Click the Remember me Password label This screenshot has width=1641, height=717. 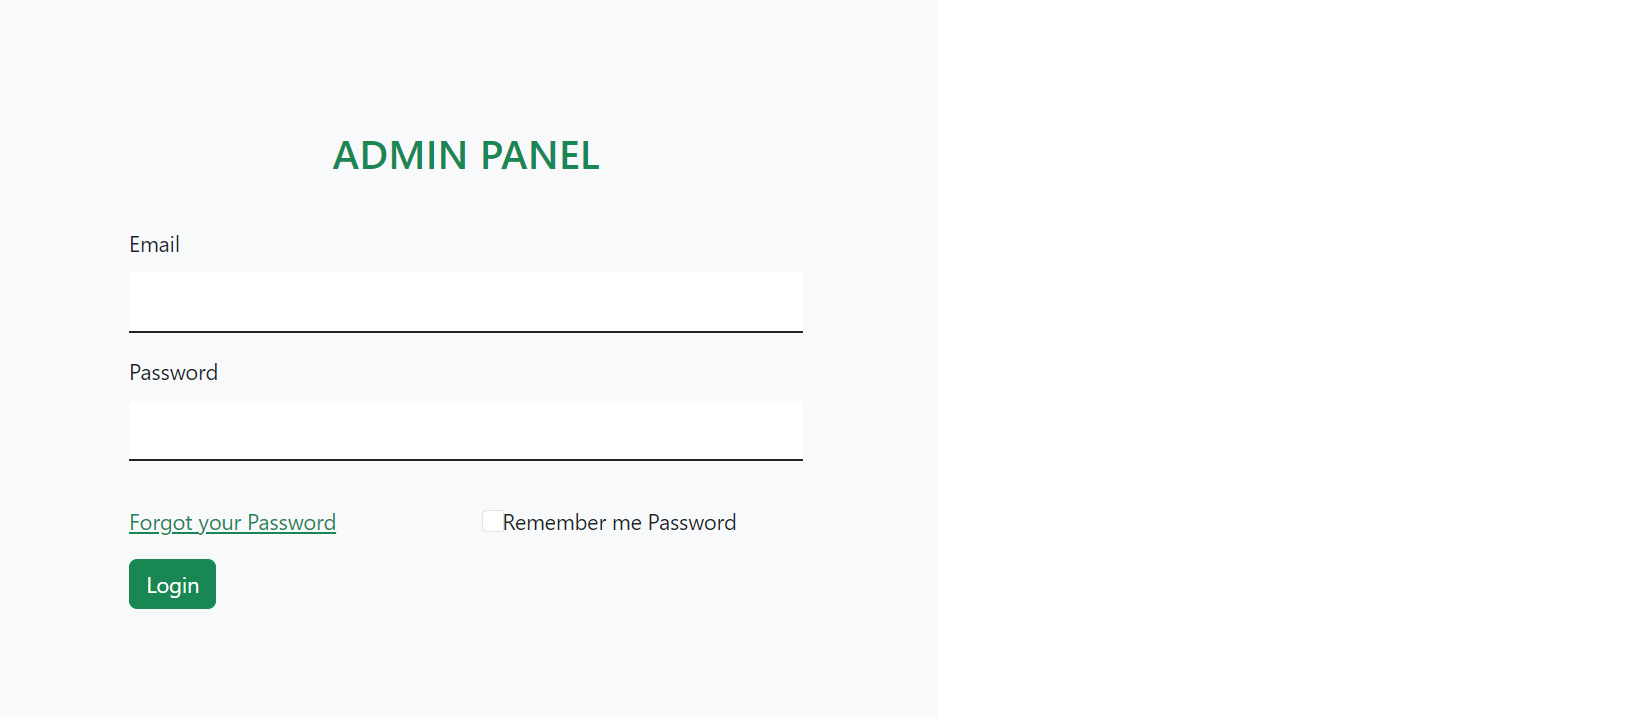tap(620, 522)
